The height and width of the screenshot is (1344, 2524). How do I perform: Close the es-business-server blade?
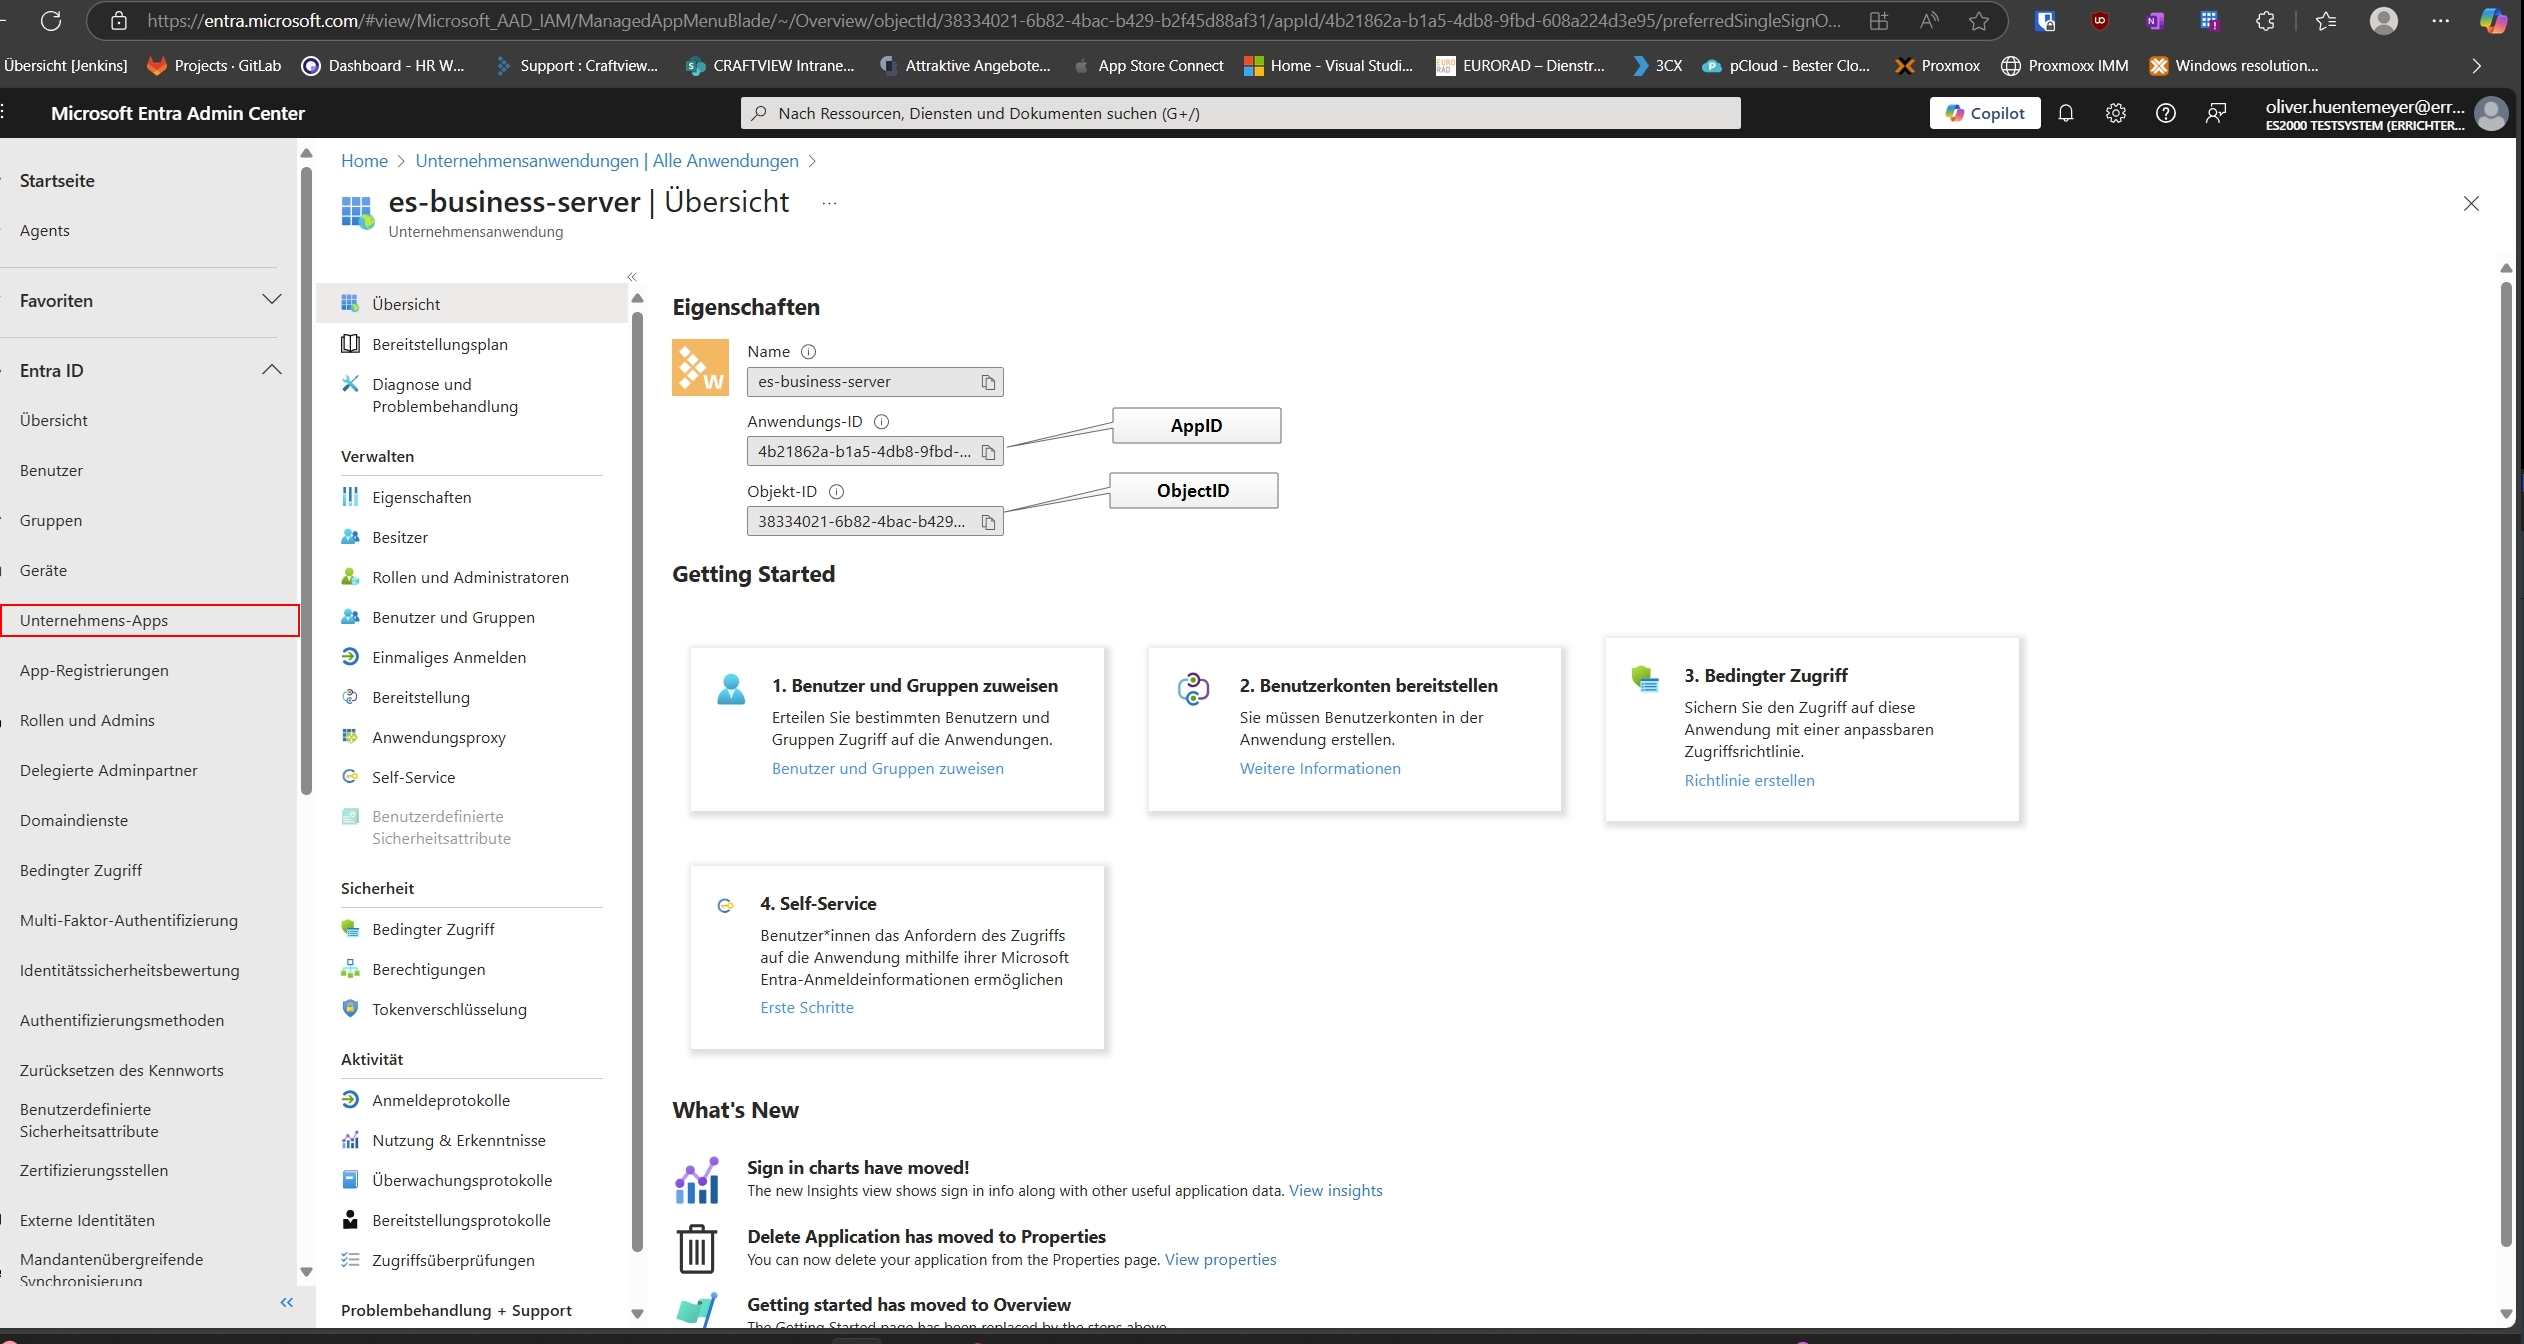[2471, 204]
